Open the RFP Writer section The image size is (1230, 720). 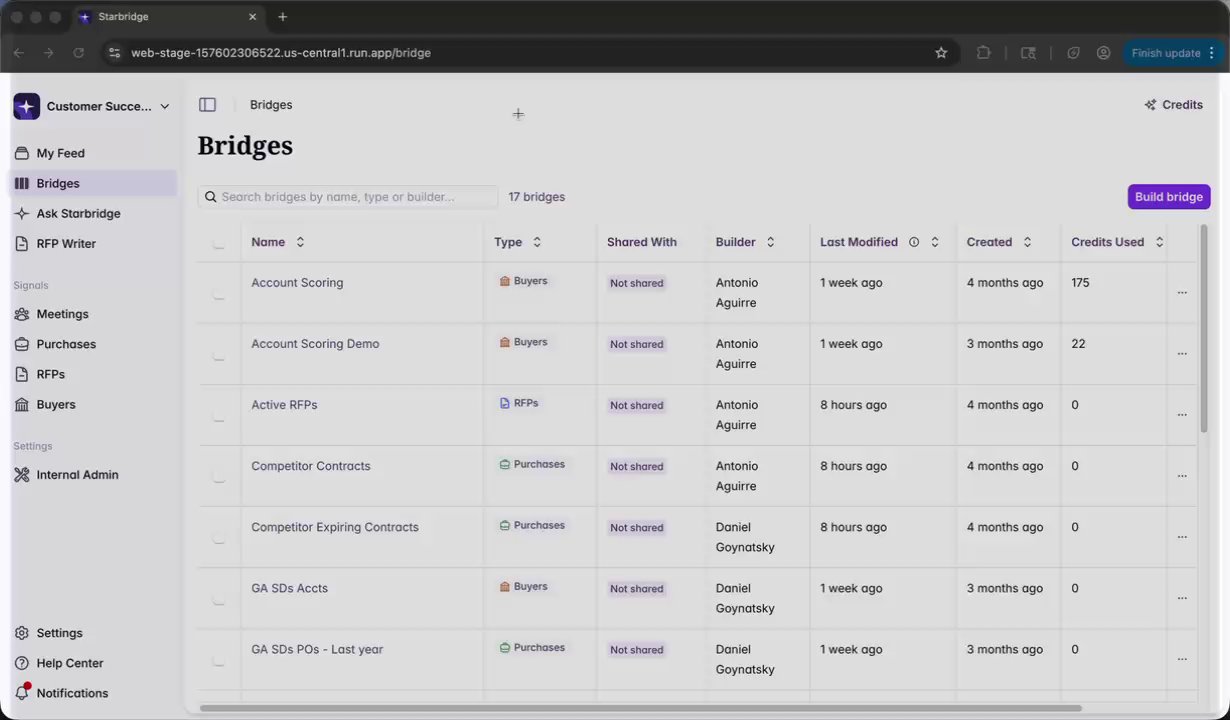pyautogui.click(x=66, y=243)
